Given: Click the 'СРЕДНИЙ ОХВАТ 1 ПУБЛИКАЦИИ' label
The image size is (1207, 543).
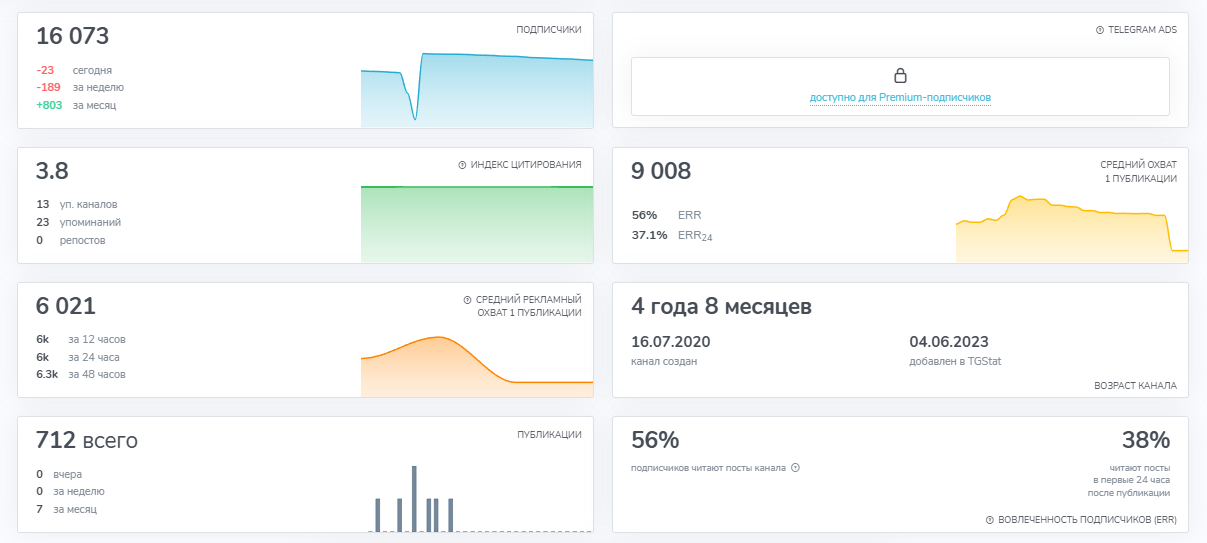Looking at the screenshot, I should (1138, 171).
